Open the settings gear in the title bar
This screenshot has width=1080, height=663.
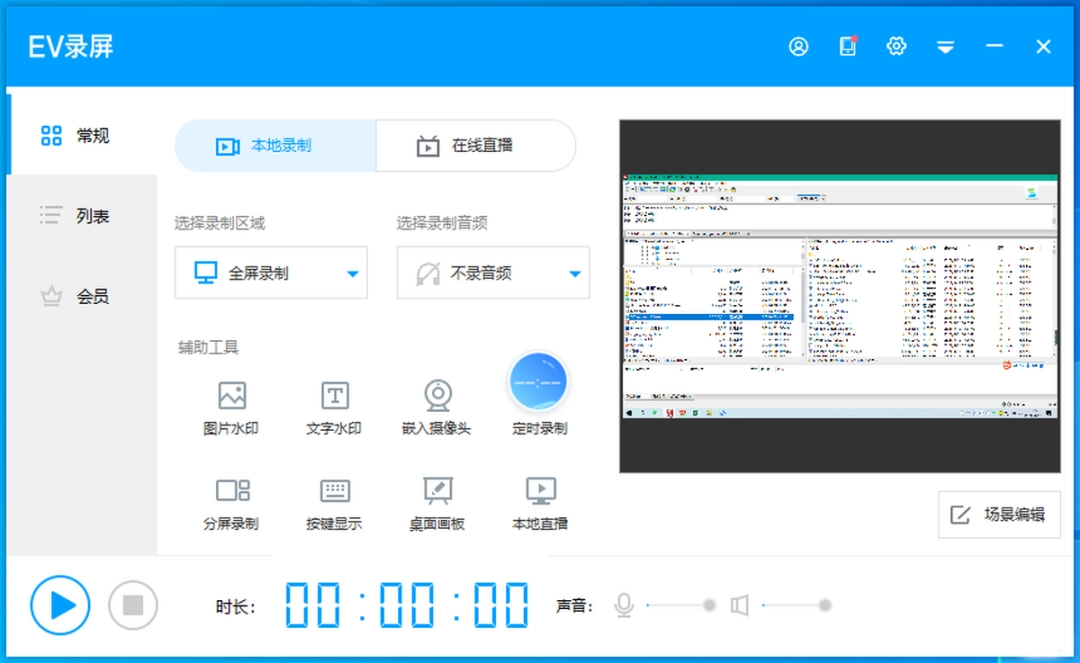[896, 46]
